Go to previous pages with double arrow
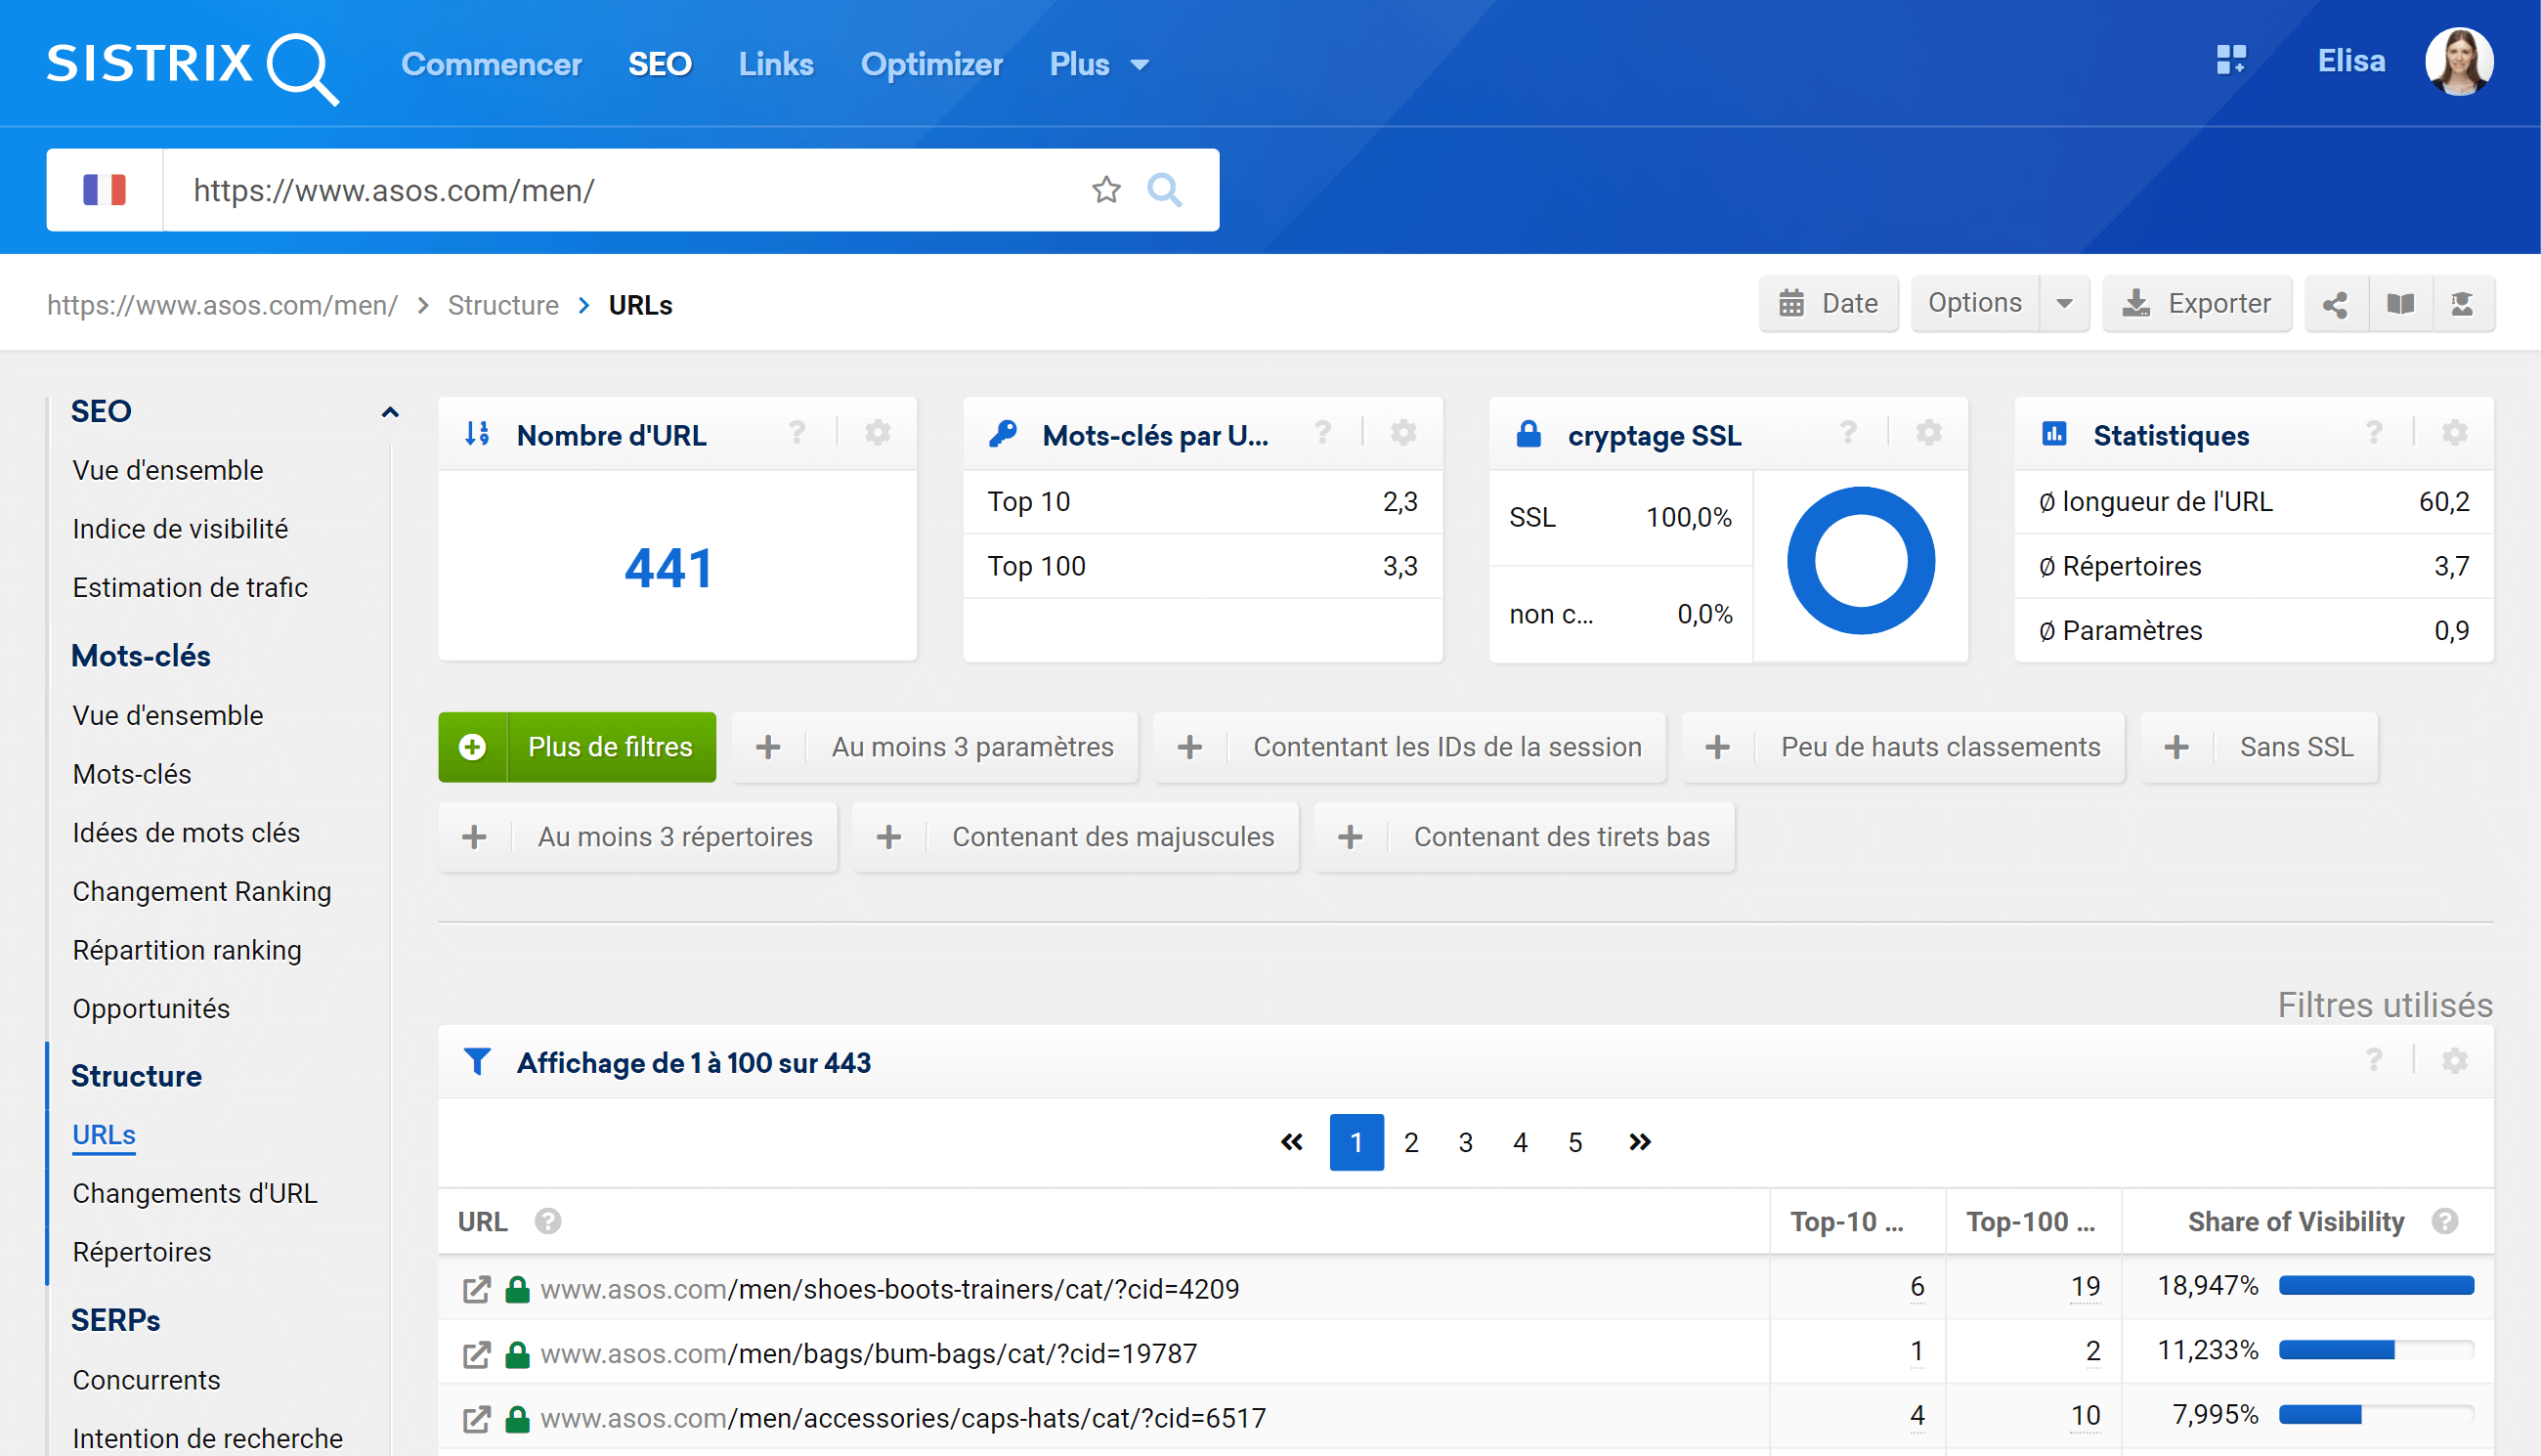The width and height of the screenshot is (2541, 1456). click(1292, 1142)
